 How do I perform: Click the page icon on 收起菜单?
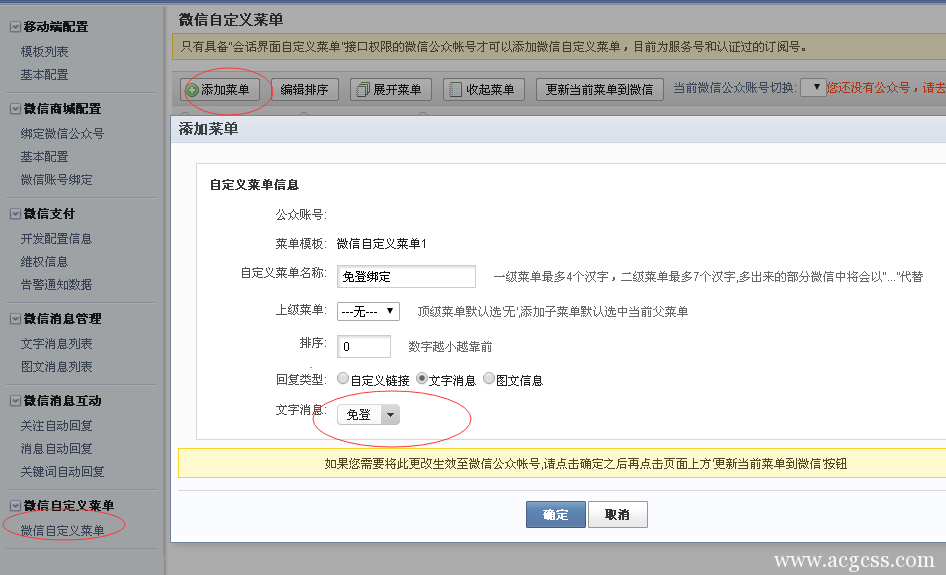pyautogui.click(x=455, y=91)
